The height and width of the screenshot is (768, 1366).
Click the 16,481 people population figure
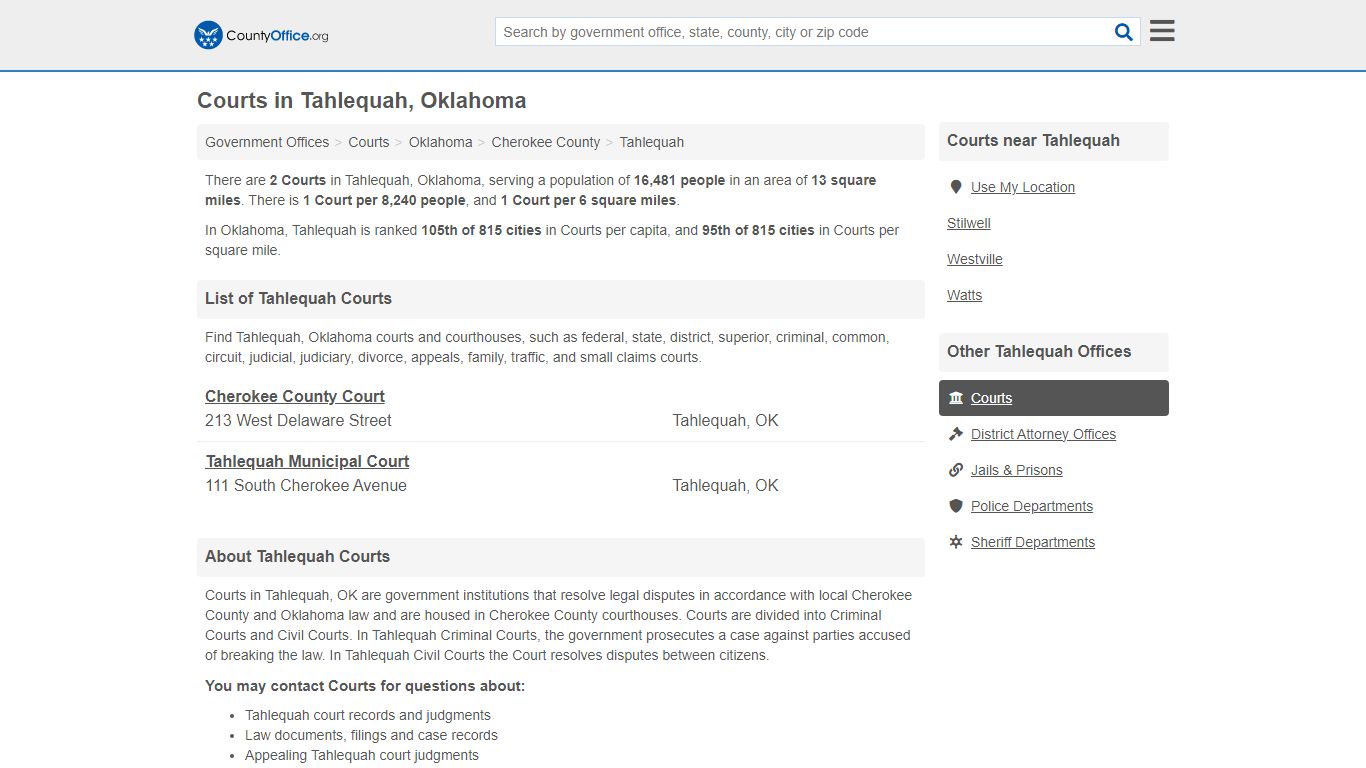[679, 180]
